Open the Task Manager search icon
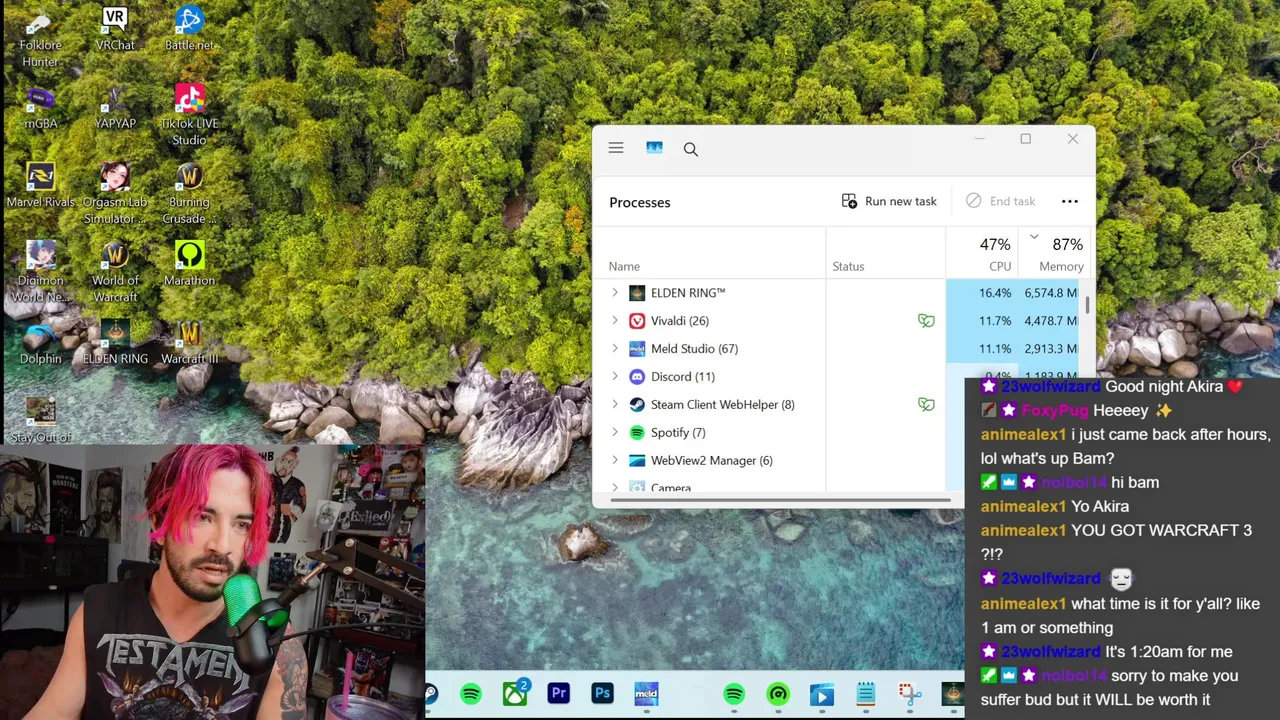1280x720 pixels. 691,149
